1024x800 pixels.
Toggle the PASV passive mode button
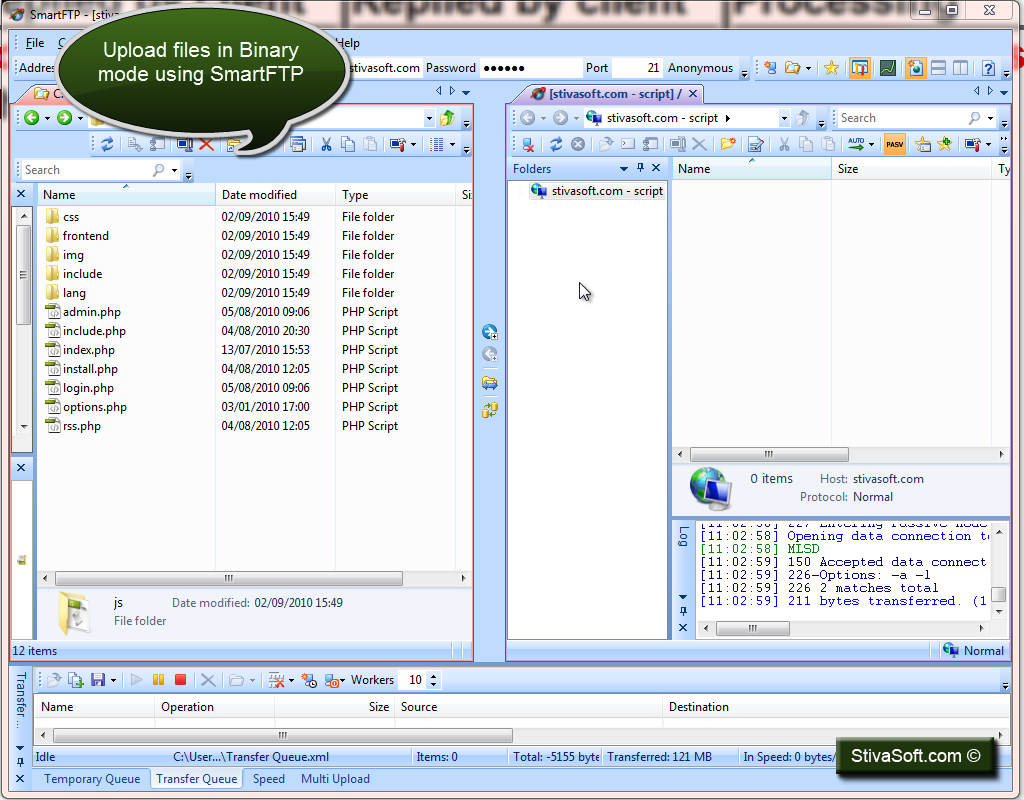pyautogui.click(x=894, y=144)
